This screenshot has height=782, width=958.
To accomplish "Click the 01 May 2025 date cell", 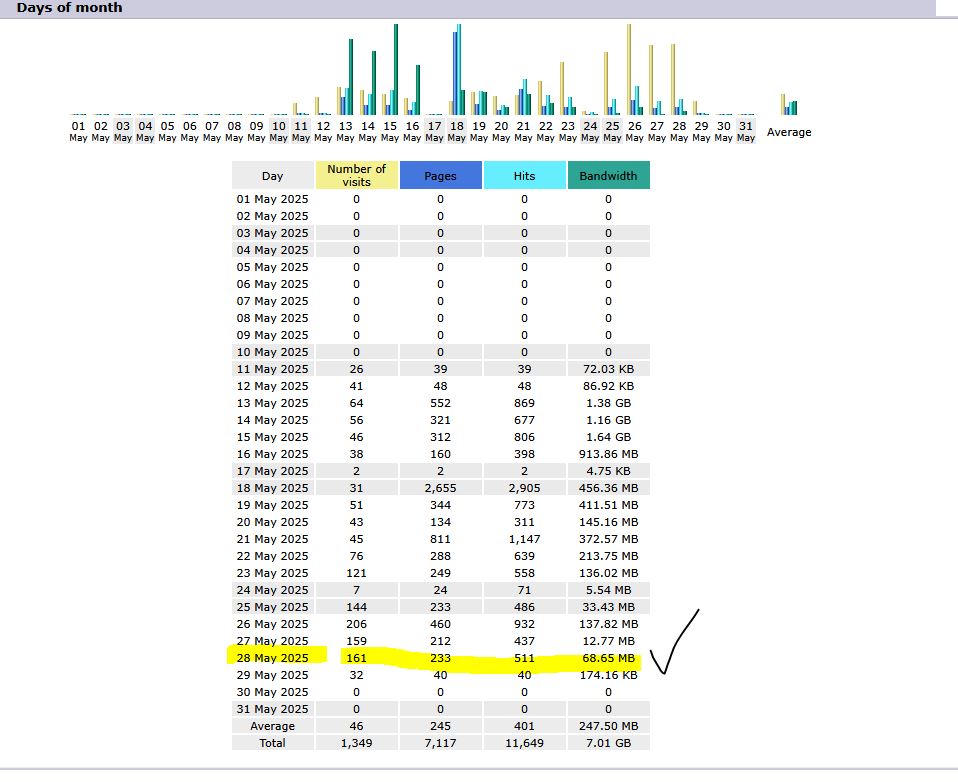I will 272,199.
